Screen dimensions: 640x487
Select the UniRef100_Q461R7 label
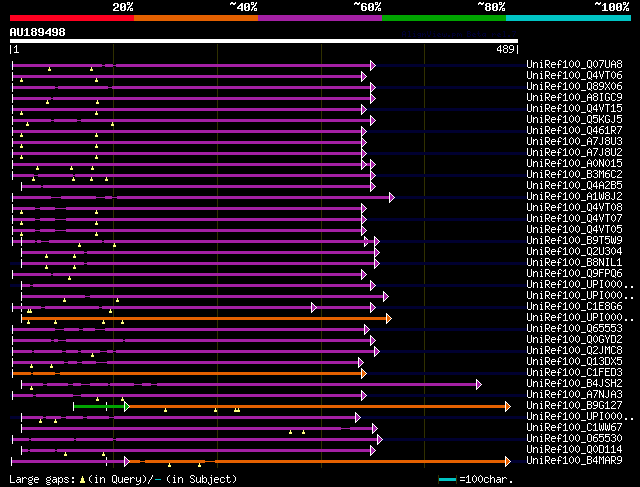pos(574,131)
